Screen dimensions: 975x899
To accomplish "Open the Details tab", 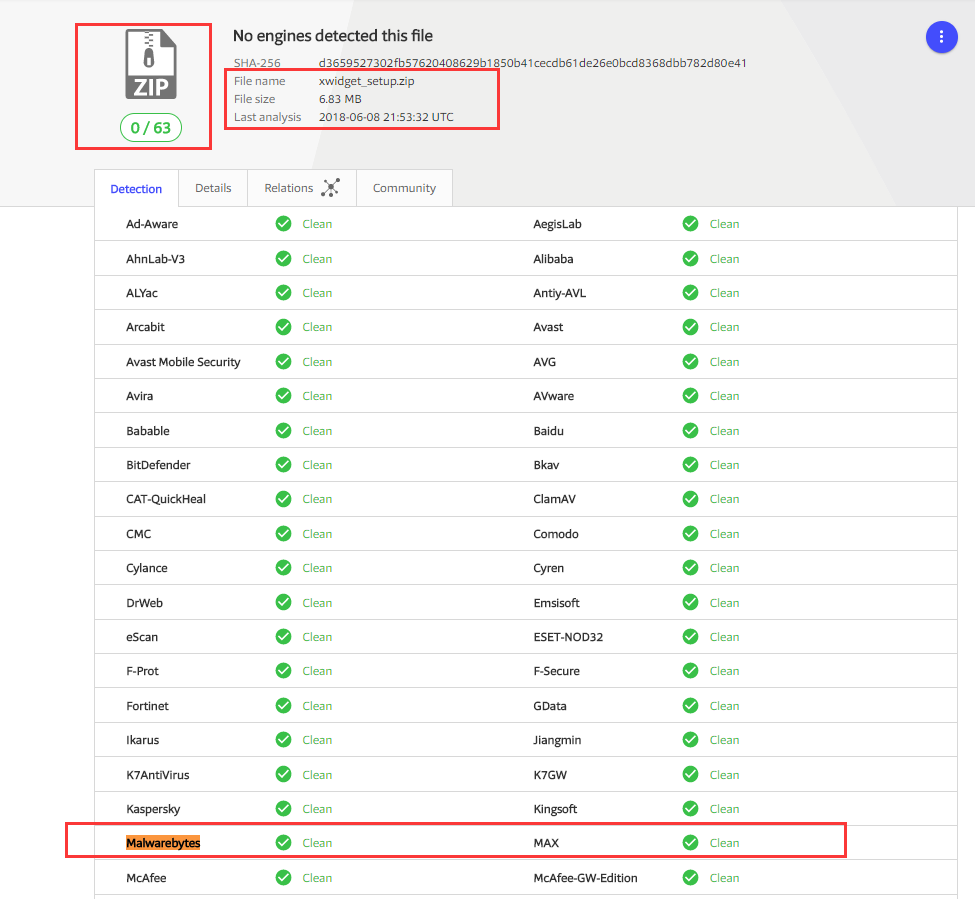I will [213, 188].
